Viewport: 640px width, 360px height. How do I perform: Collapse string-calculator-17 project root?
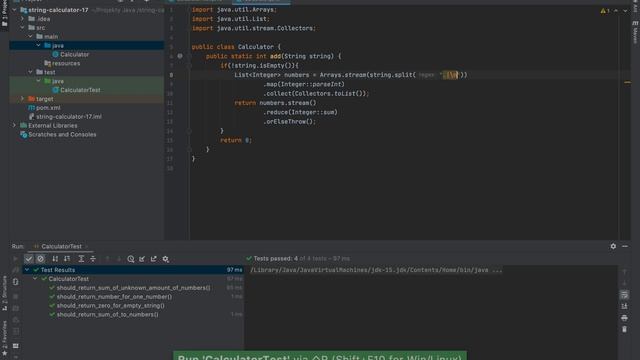pos(15,10)
